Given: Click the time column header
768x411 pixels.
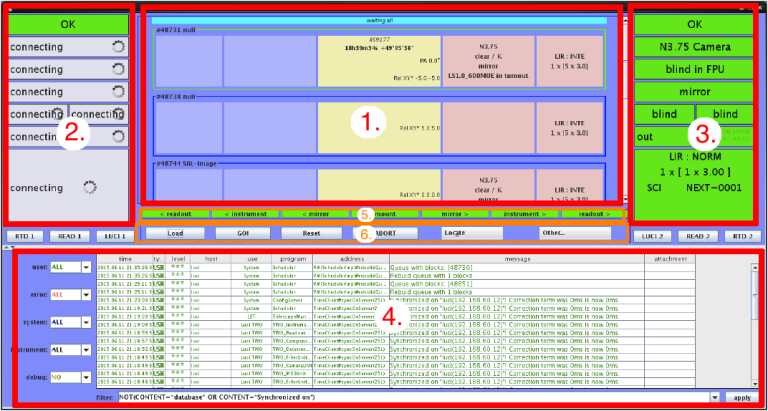Looking at the screenshot, I should [124, 259].
